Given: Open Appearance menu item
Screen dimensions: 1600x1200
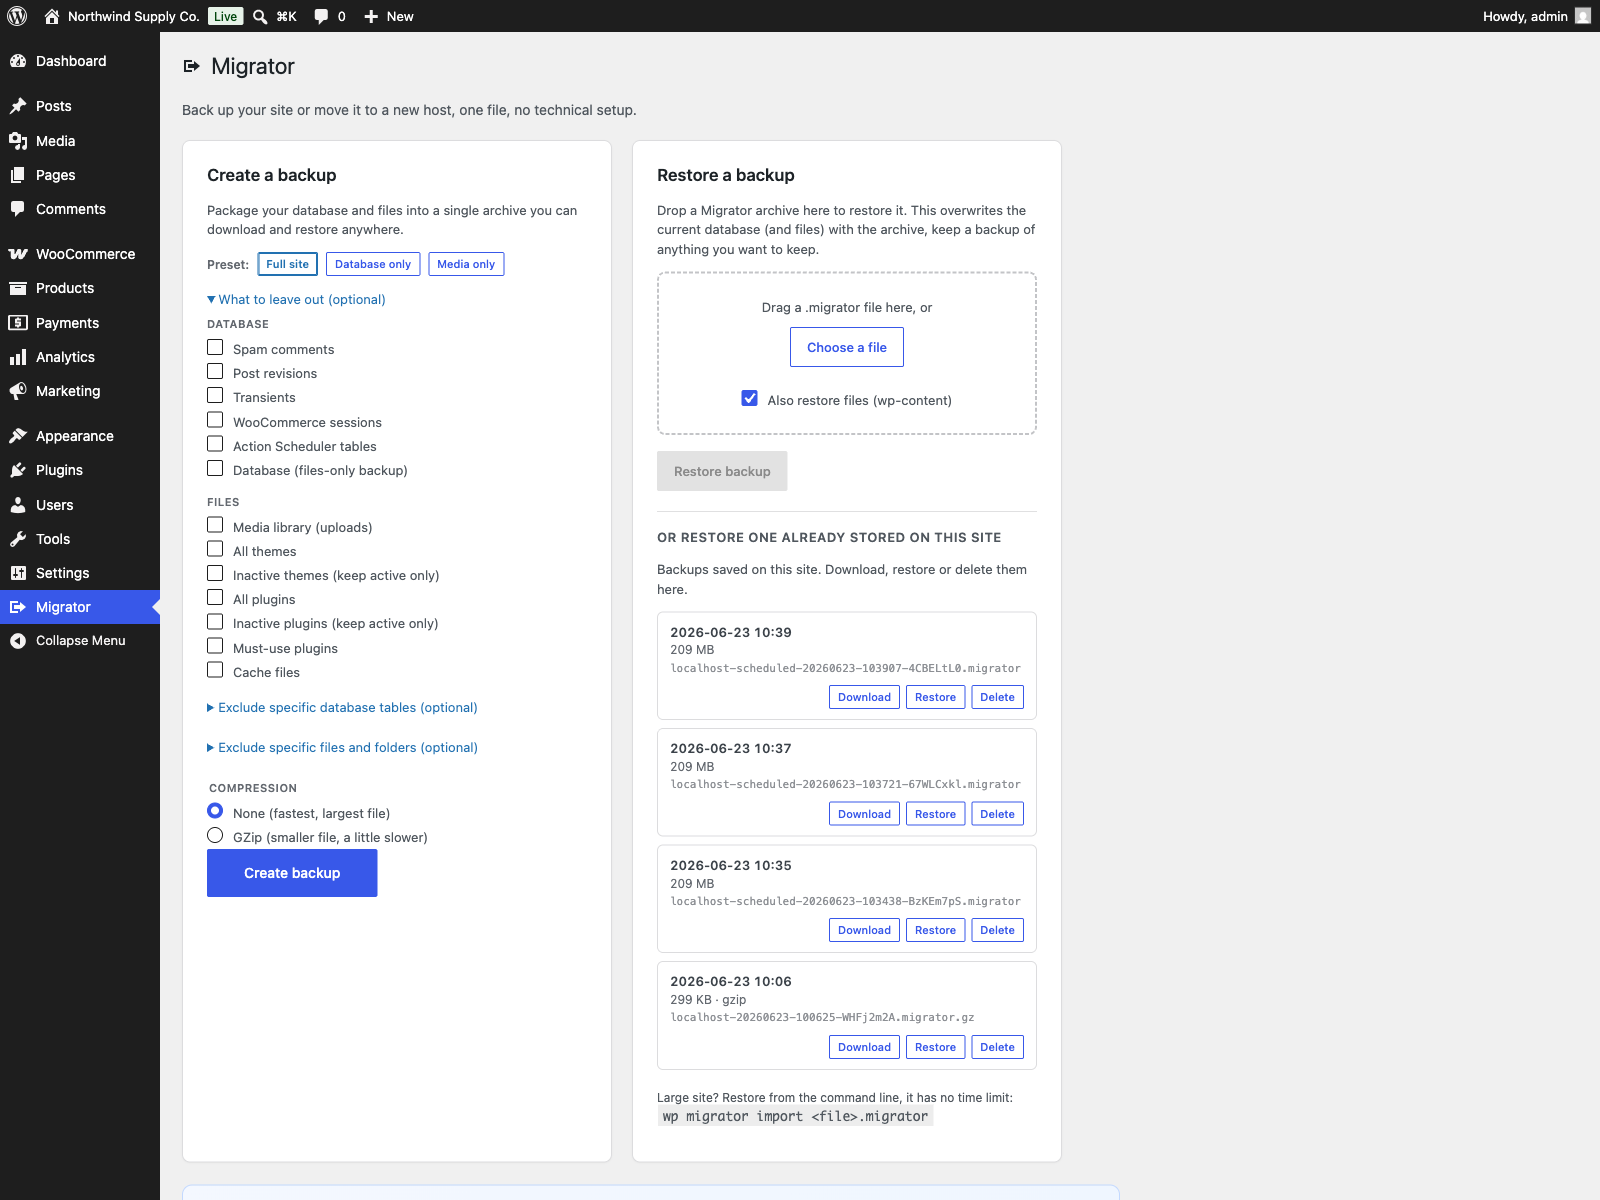Looking at the screenshot, I should [x=80, y=436].
